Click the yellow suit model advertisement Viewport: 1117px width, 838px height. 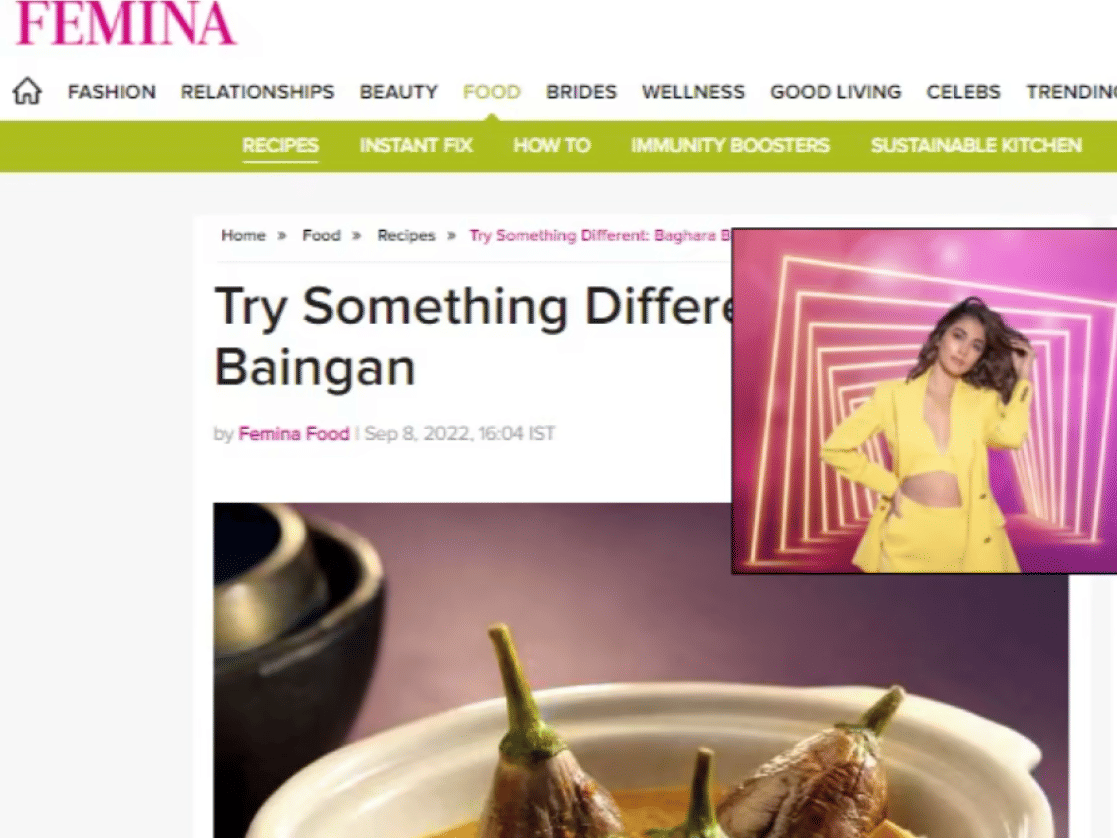(x=924, y=401)
